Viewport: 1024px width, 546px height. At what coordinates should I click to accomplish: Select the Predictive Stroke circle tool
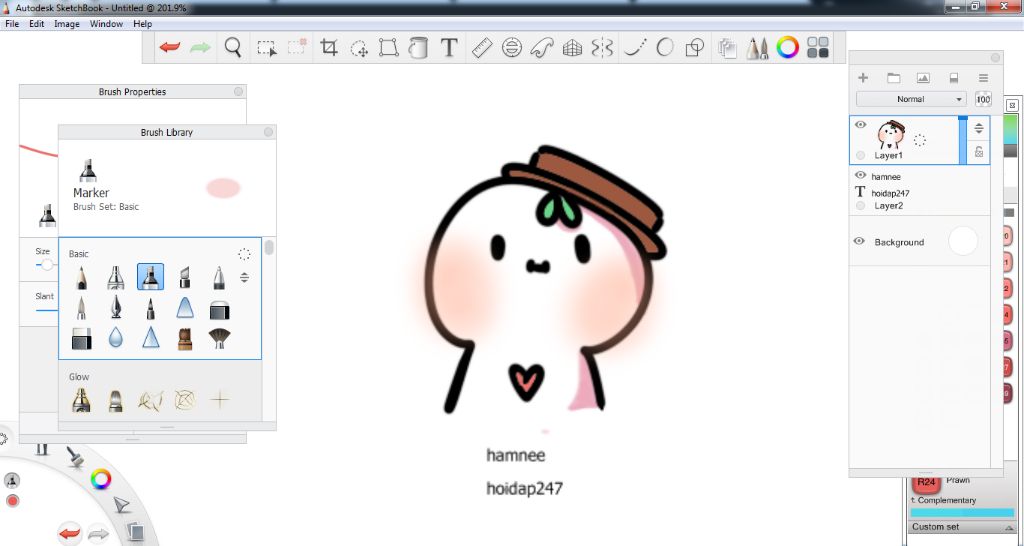[x=665, y=48]
